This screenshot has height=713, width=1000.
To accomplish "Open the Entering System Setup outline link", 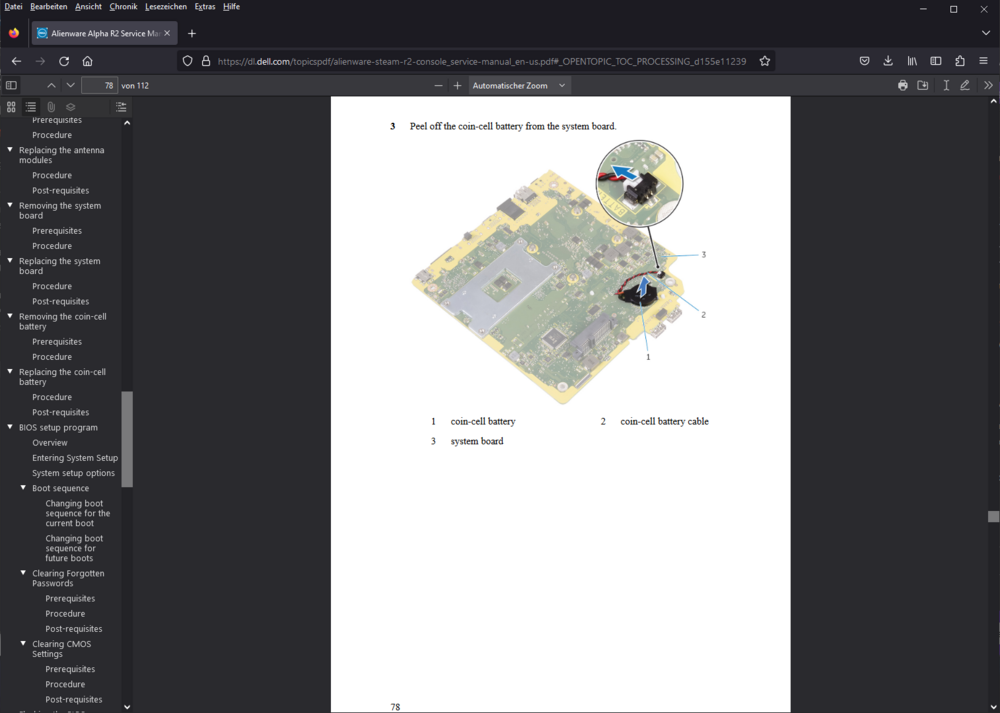I will (x=75, y=458).
